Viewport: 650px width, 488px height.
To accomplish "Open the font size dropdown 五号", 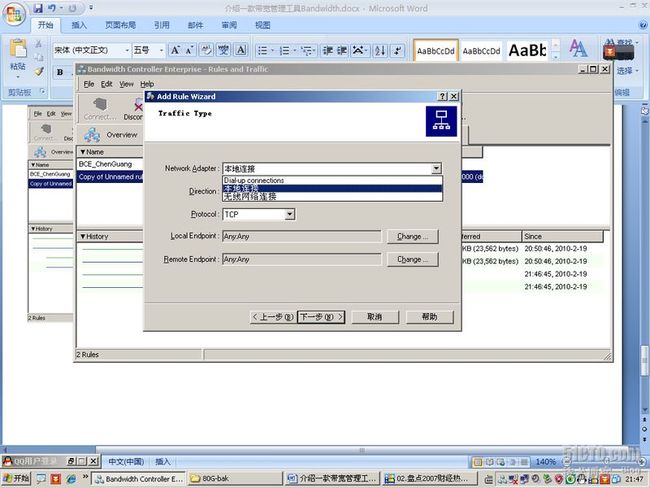I will click(161, 51).
